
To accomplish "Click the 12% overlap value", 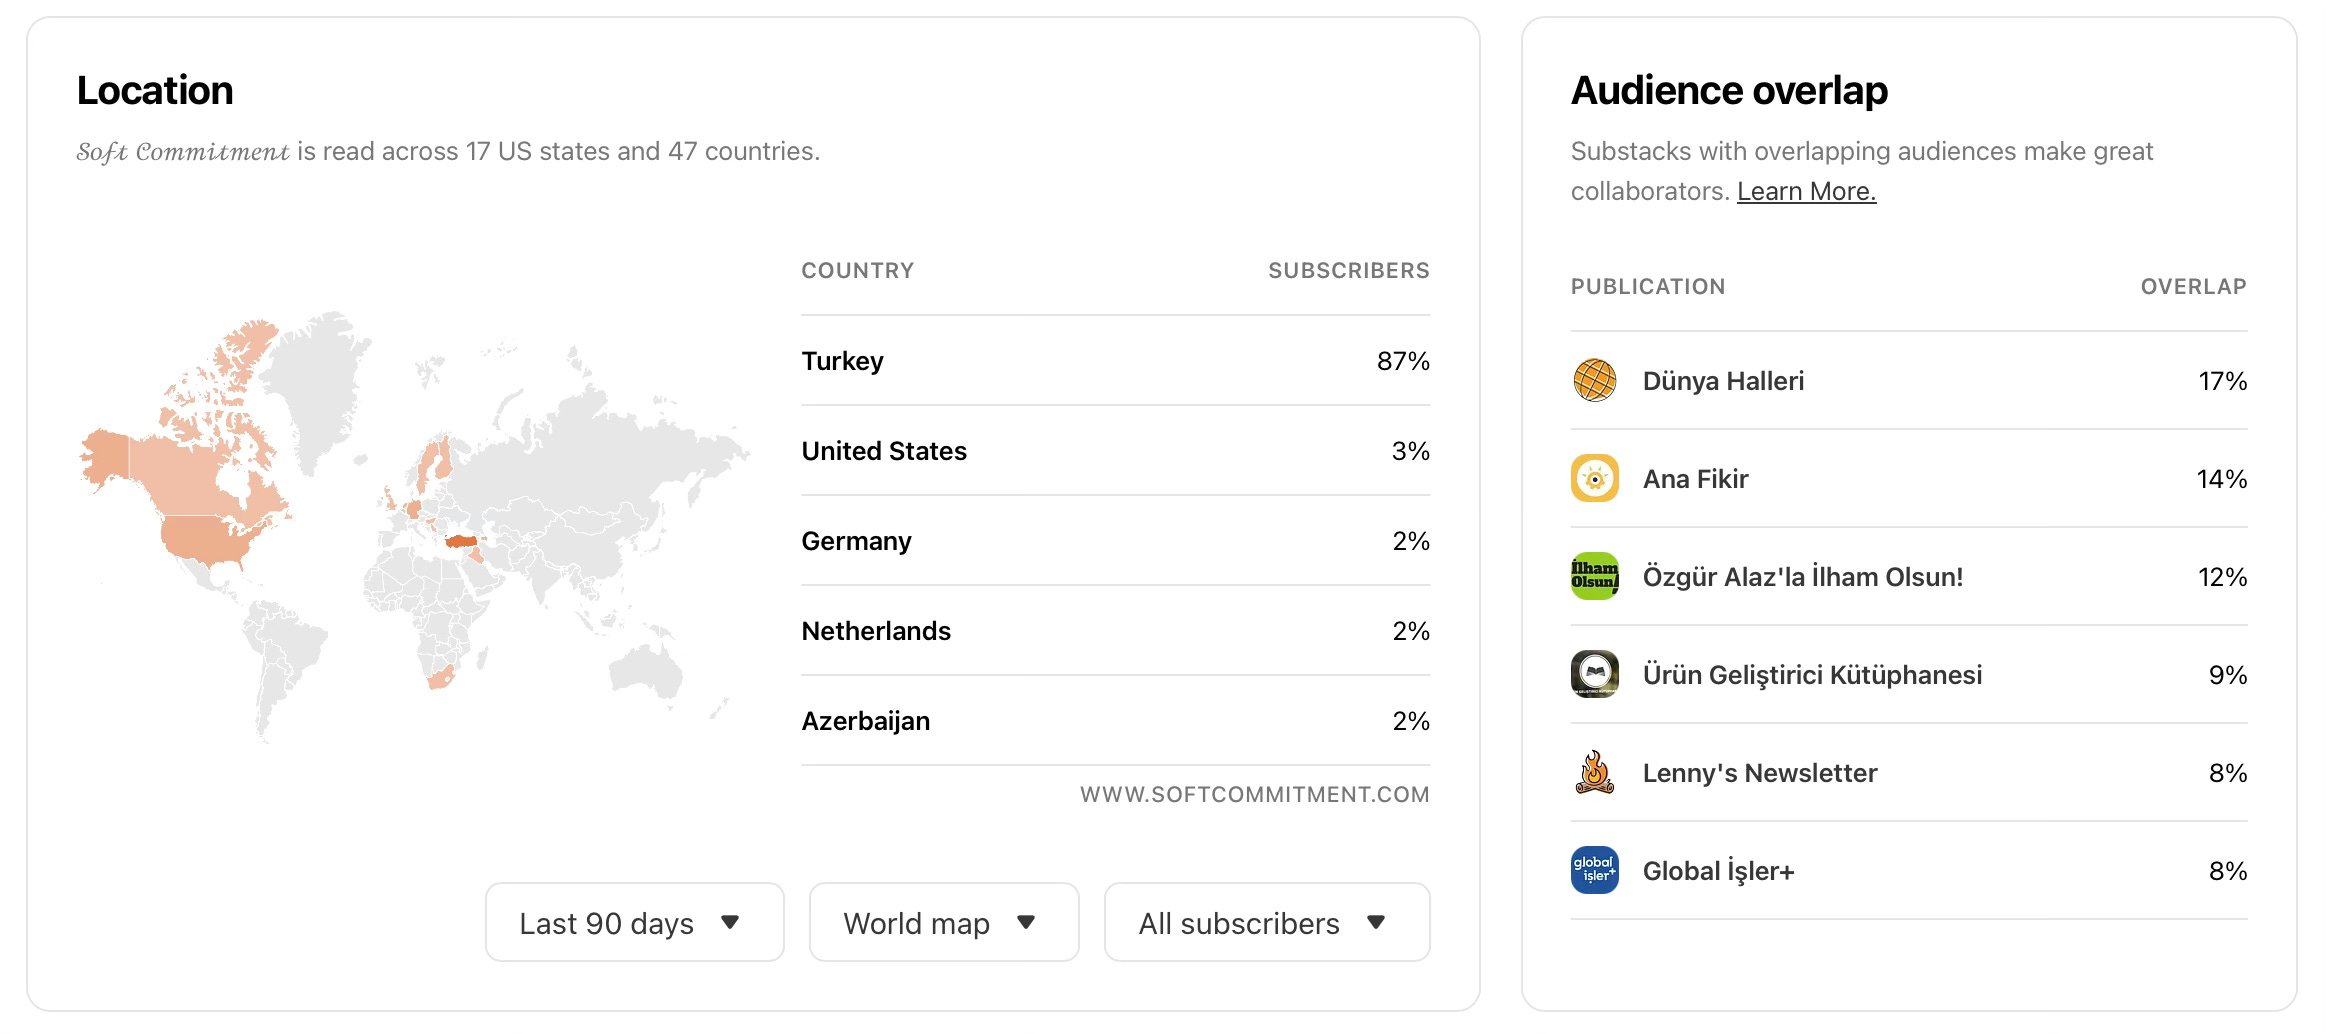I will point(2222,577).
